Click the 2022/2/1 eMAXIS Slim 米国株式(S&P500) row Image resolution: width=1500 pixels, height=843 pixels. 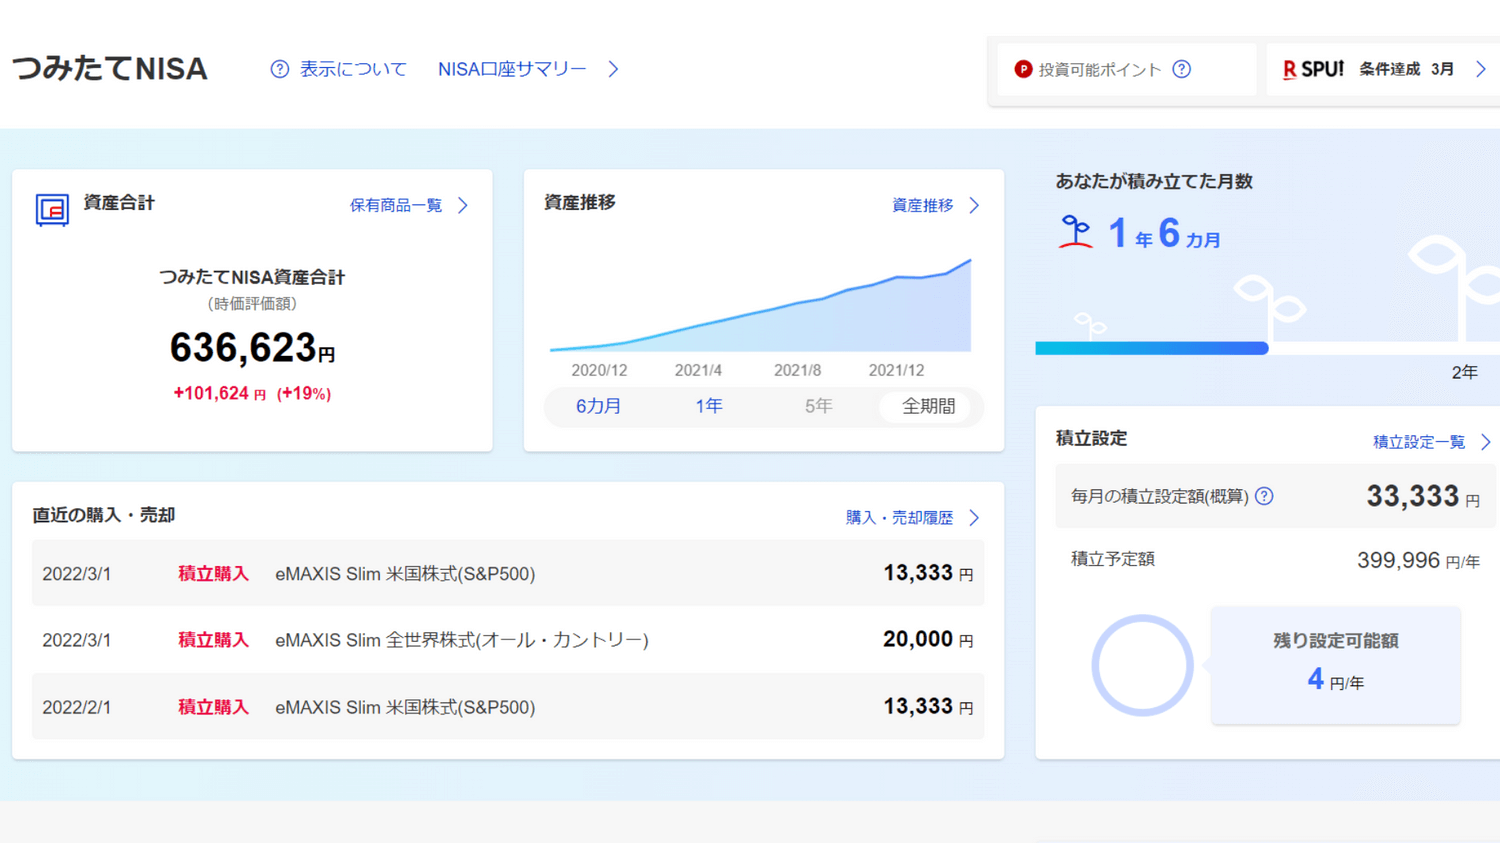pos(508,706)
